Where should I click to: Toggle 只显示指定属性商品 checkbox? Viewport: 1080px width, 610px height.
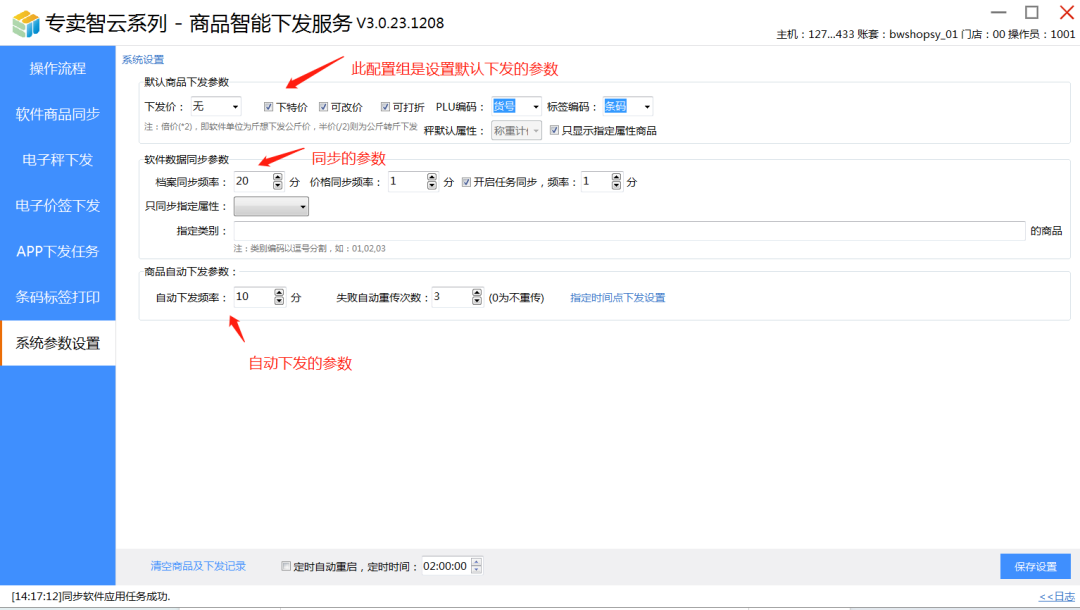click(554, 130)
